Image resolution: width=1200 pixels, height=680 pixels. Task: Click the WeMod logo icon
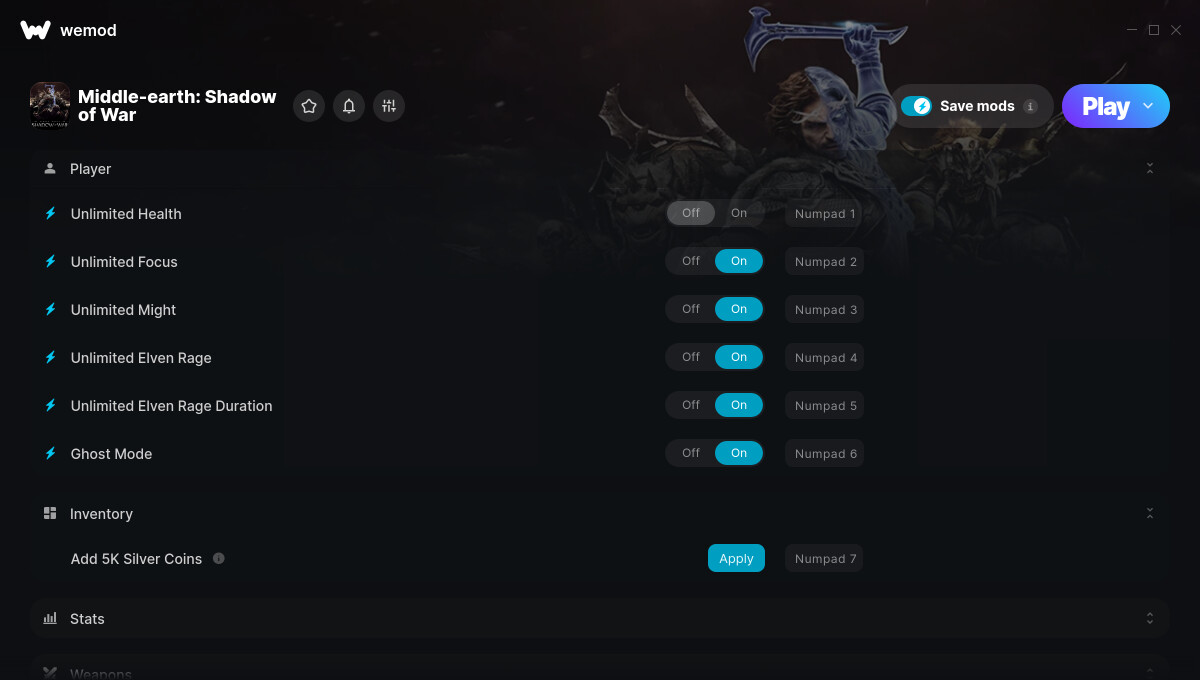(x=35, y=30)
